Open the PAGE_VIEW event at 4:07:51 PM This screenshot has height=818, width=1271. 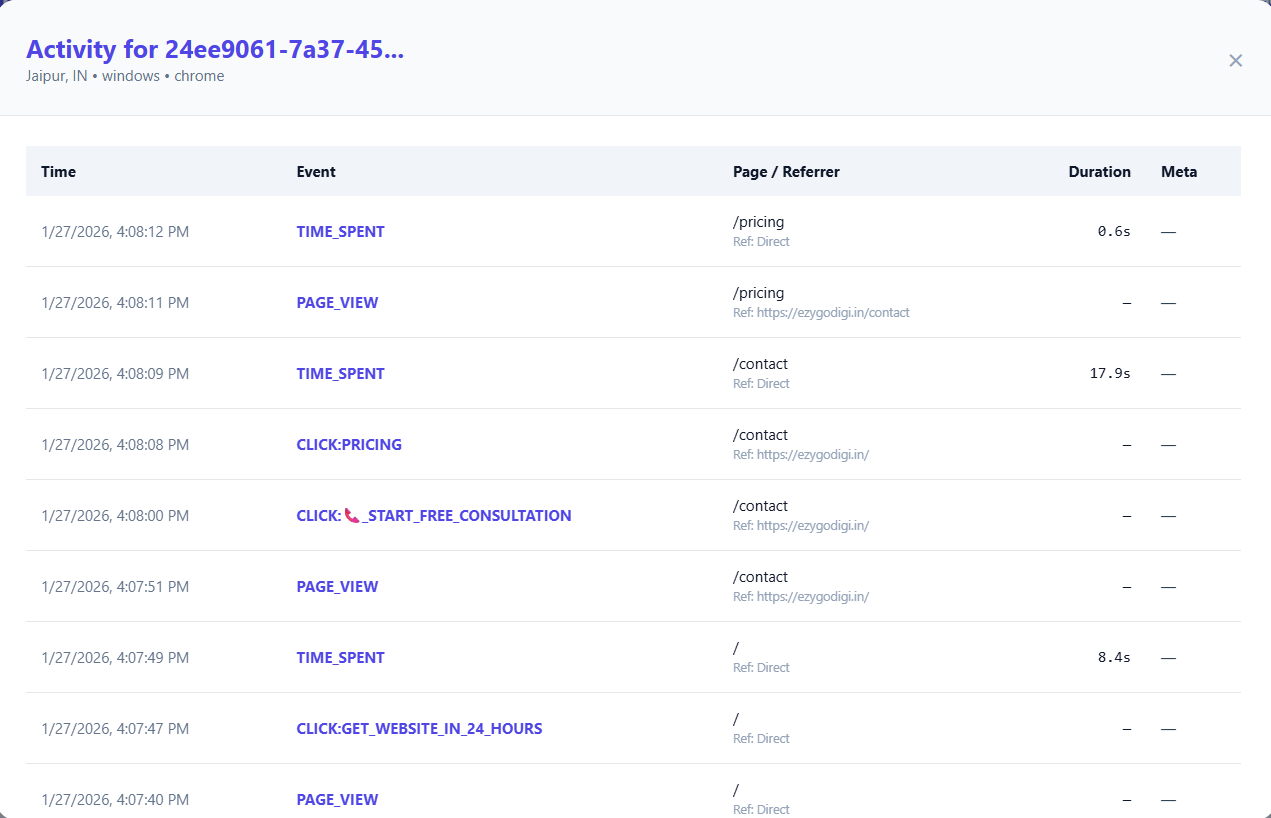point(337,586)
